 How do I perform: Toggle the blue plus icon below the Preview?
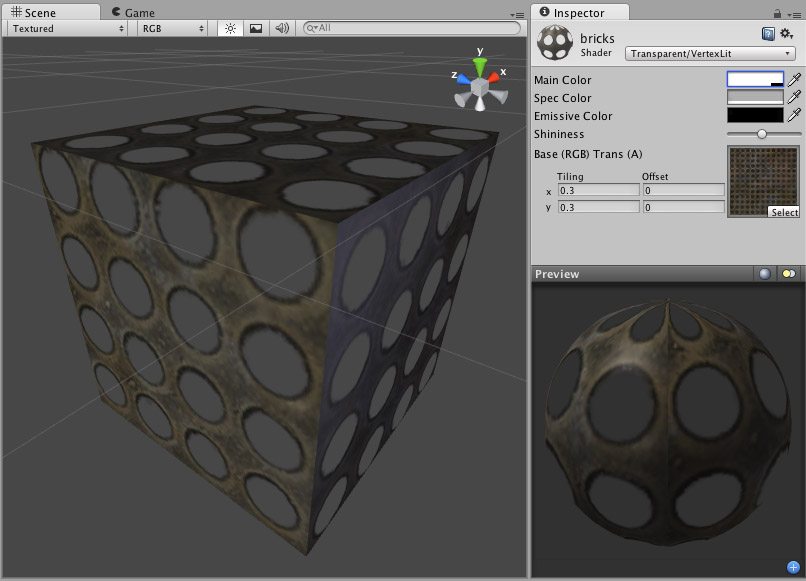tap(795, 565)
